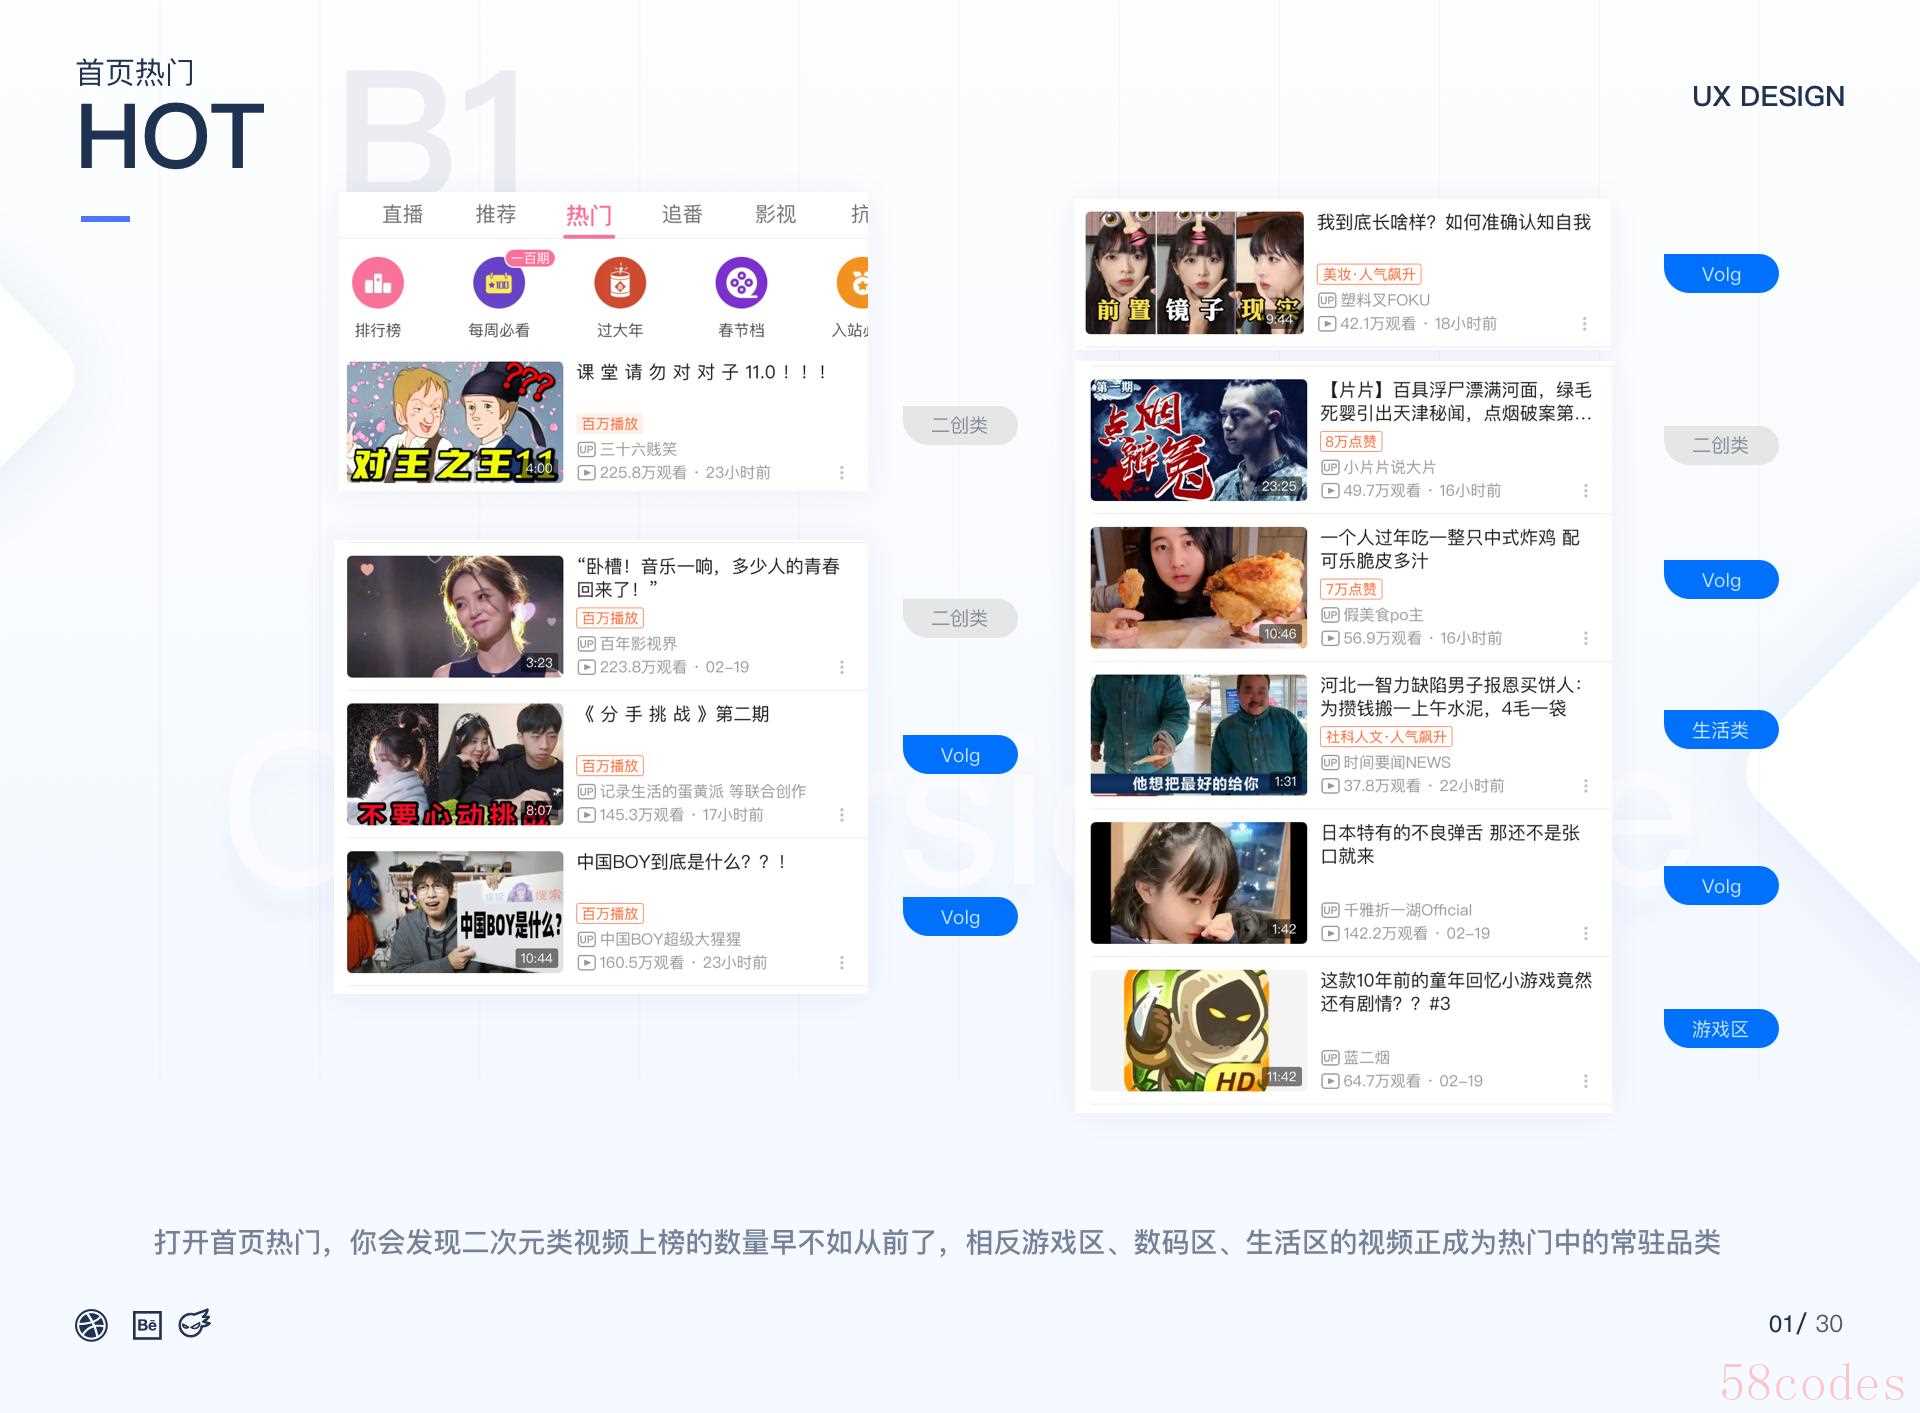Open the HD game video thumbnail
The image size is (1920, 1413).
coord(1199,1031)
